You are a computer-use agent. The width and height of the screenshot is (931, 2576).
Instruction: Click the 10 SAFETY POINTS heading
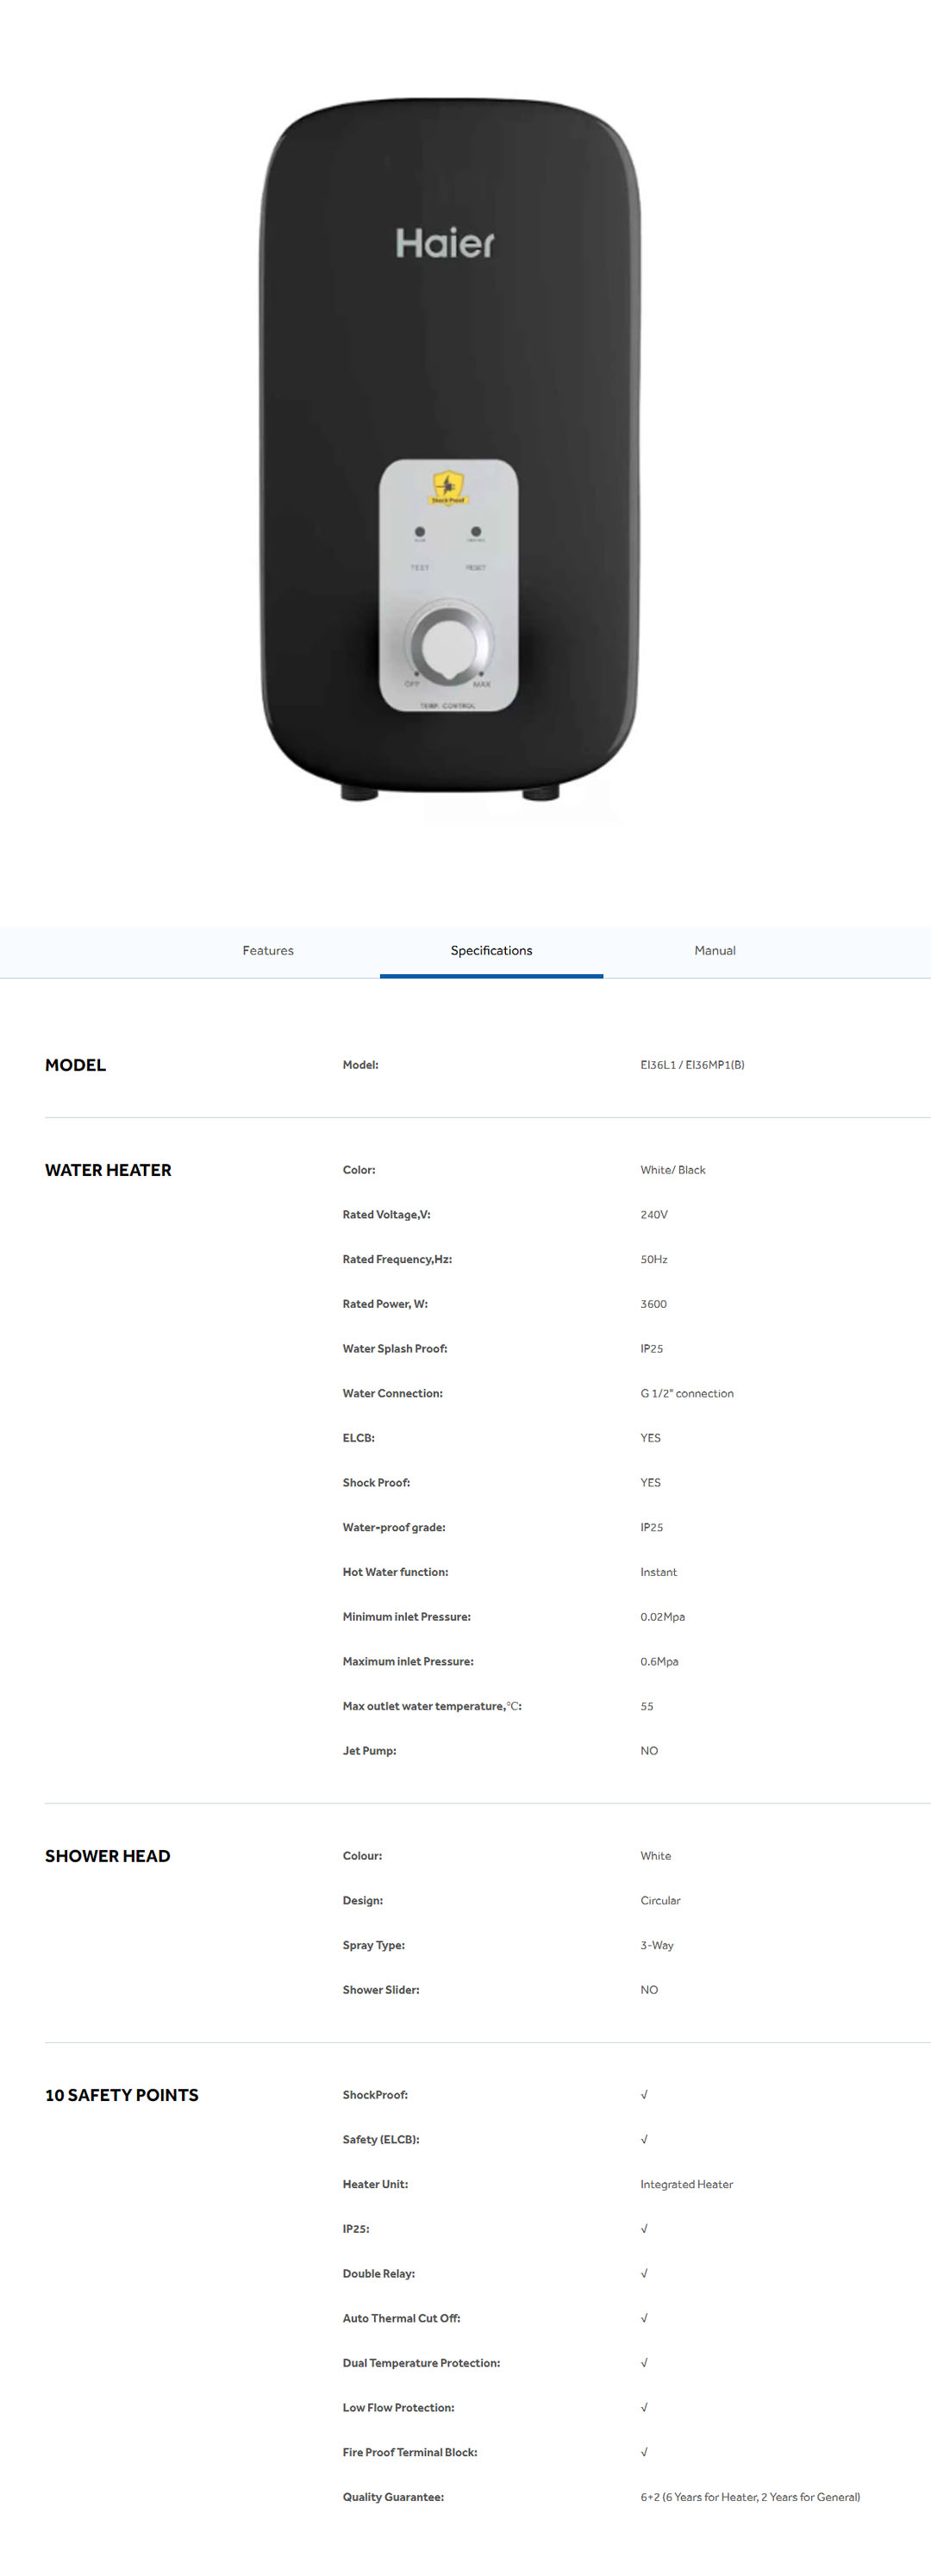pyautogui.click(x=121, y=2095)
